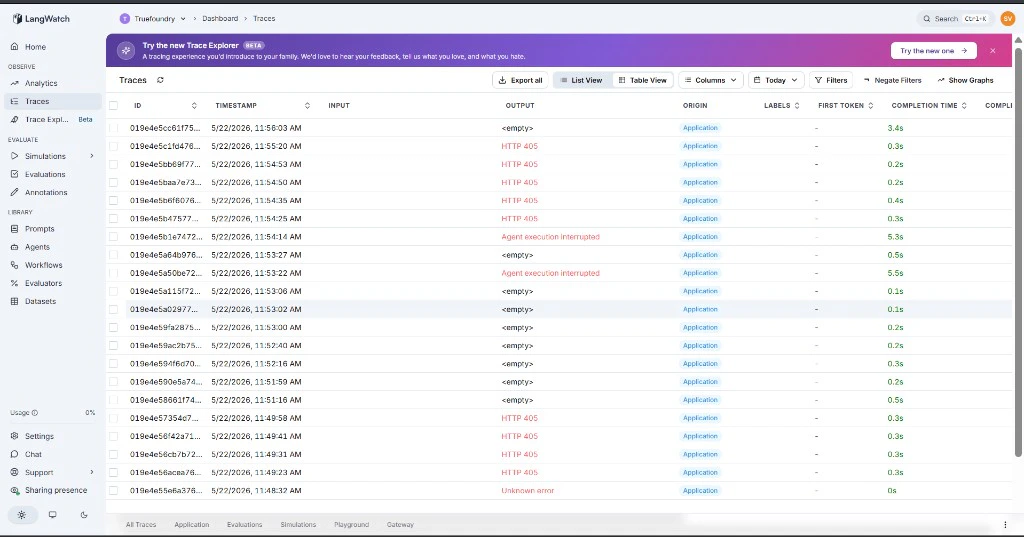This screenshot has width=1024, height=537.
Task: Open Trace Explorer Beta page
Action: [x=52, y=120]
